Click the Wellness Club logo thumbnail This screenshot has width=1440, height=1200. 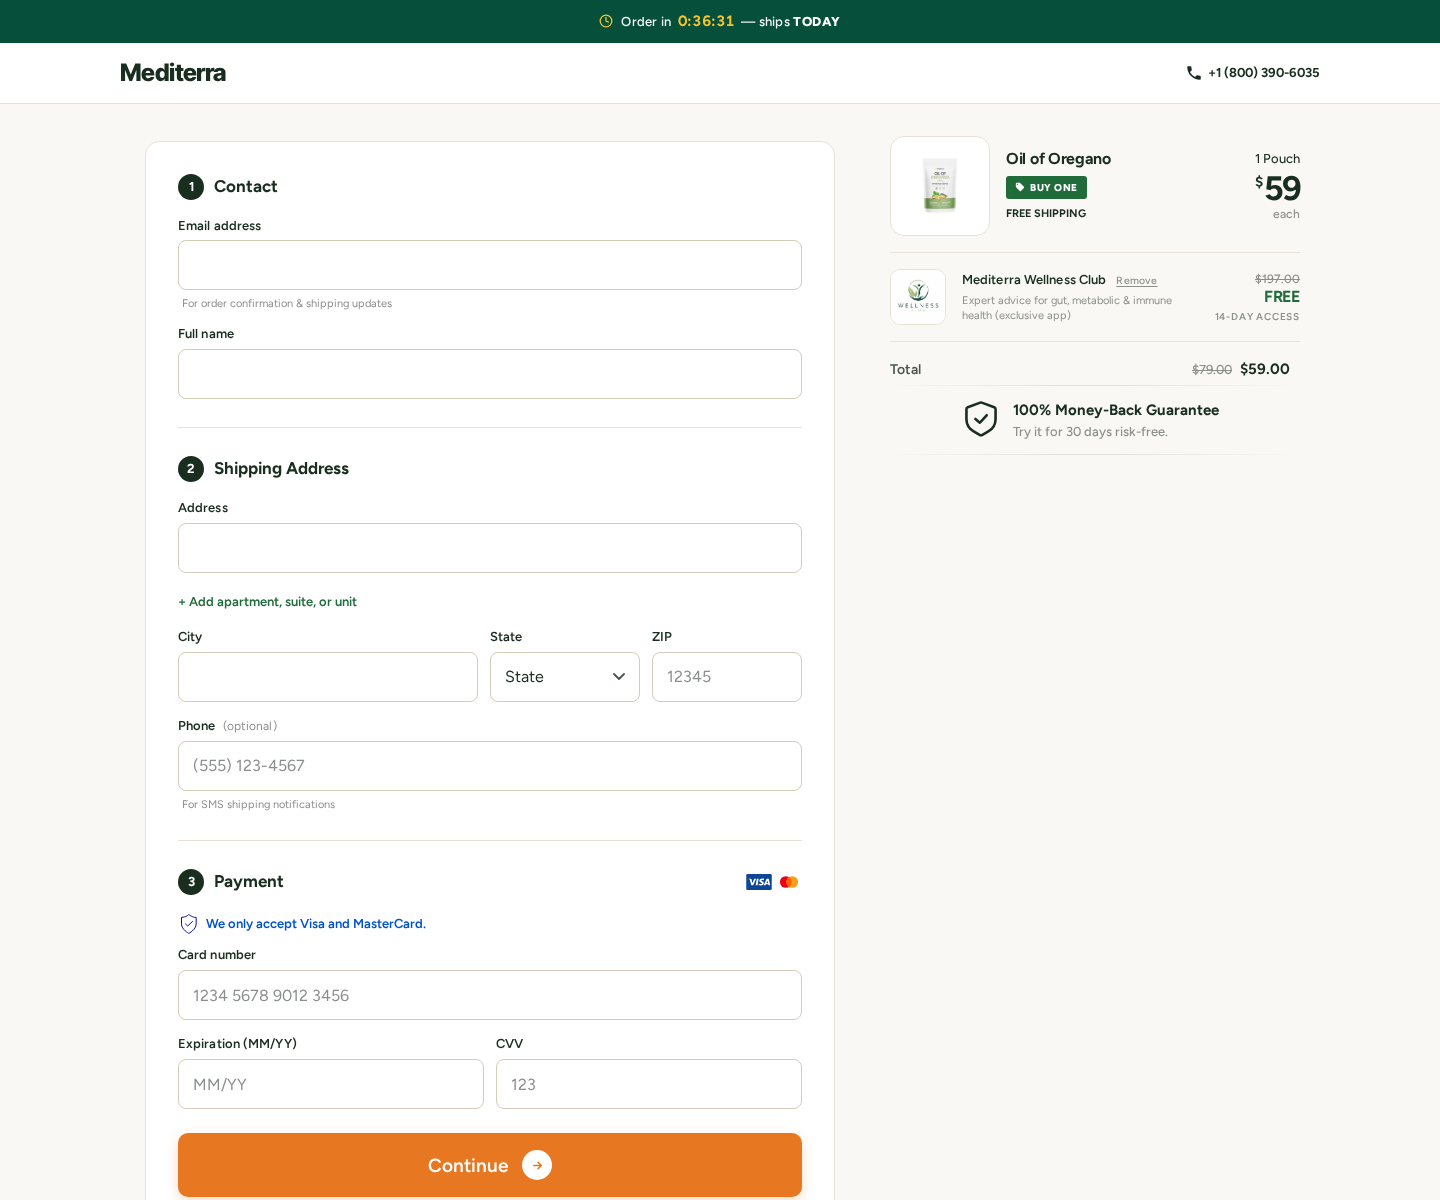click(918, 297)
